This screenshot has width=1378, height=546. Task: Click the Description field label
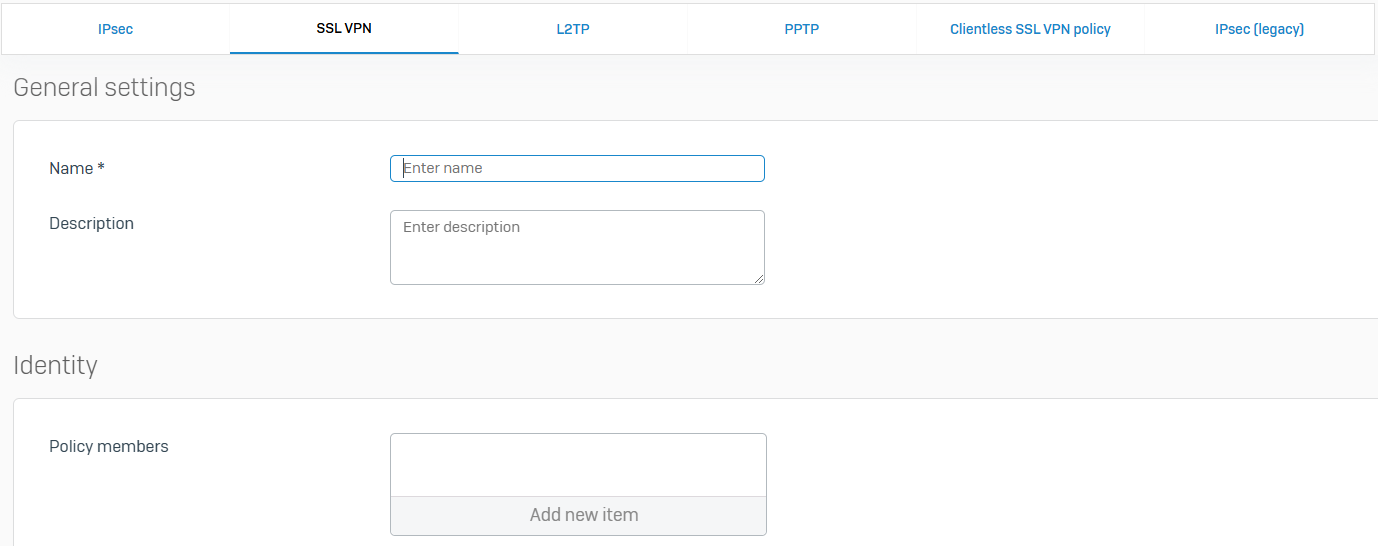(91, 224)
